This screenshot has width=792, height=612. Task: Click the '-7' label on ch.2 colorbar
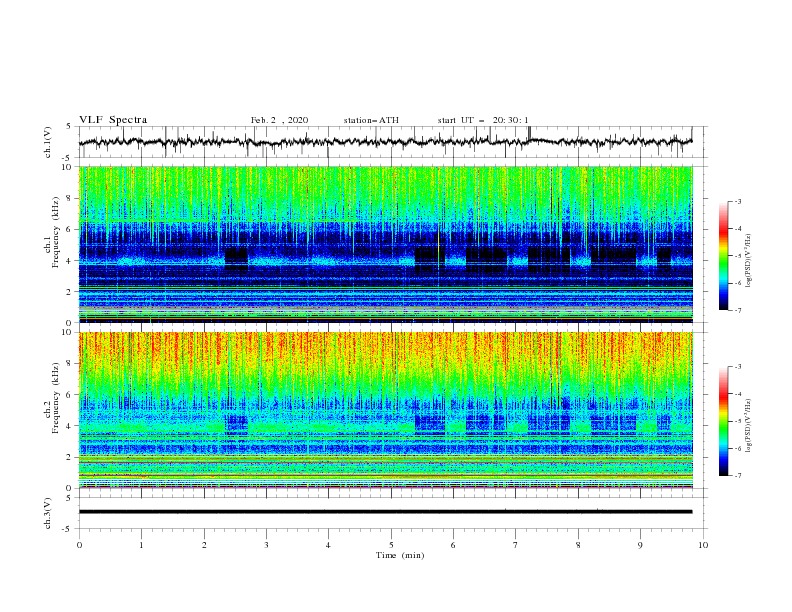(738, 476)
